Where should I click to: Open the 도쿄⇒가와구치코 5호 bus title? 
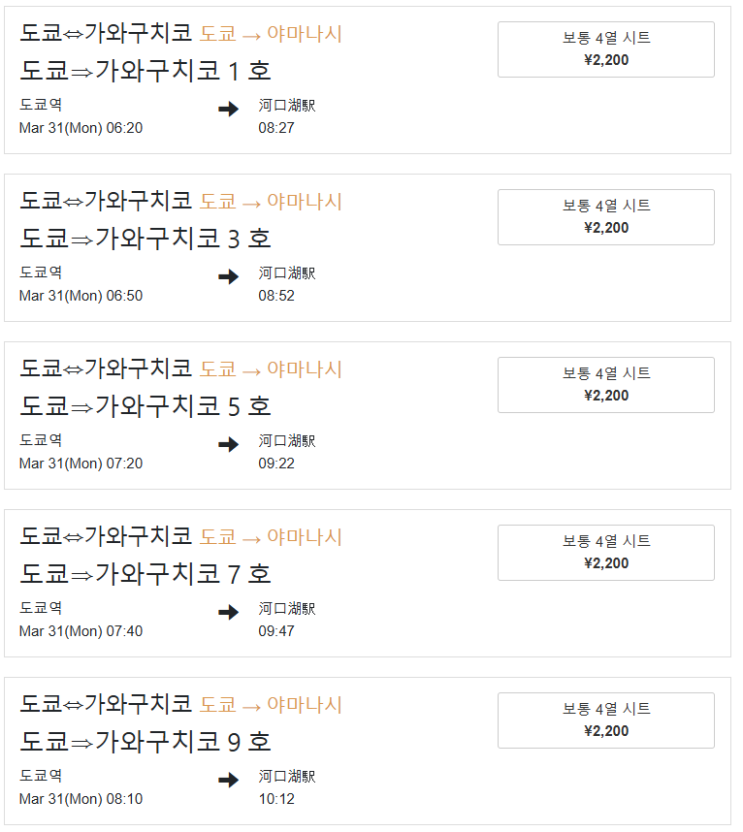(x=145, y=407)
